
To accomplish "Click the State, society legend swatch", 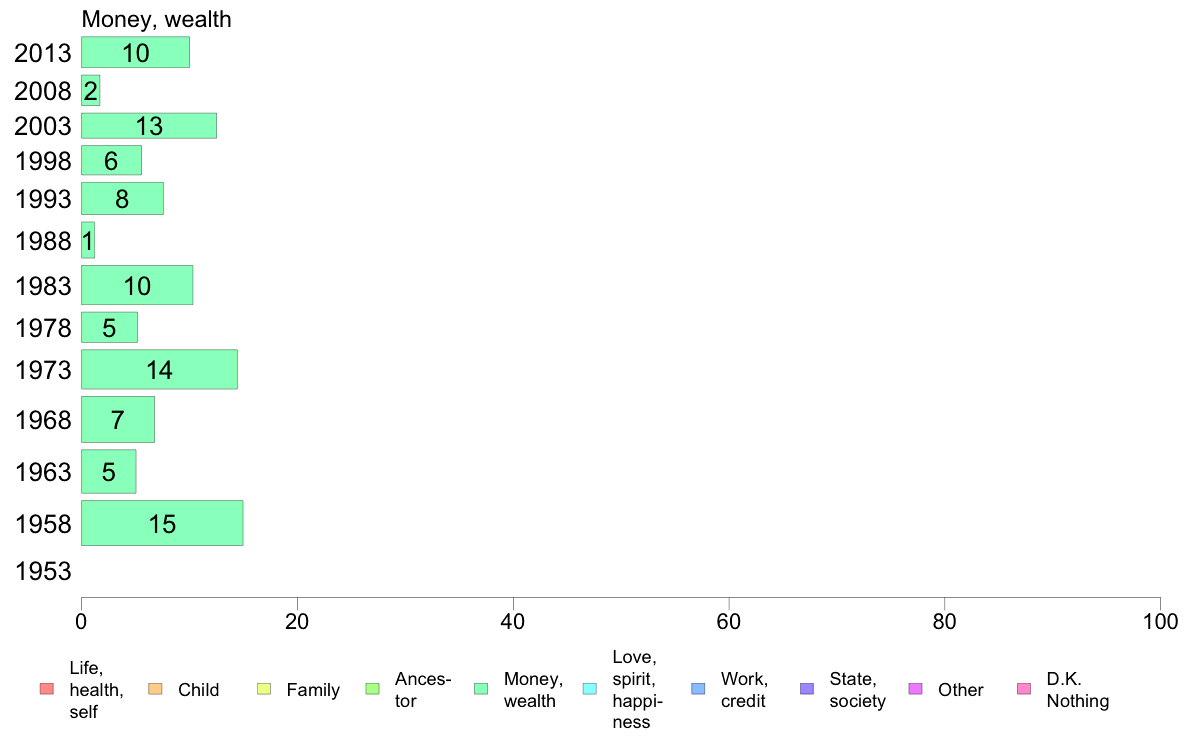I will click(x=807, y=689).
